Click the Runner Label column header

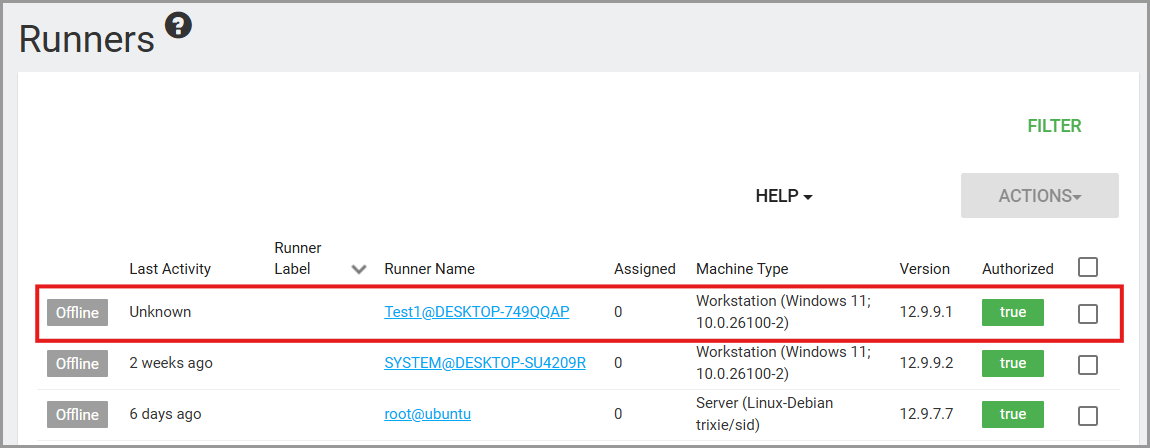click(x=298, y=258)
